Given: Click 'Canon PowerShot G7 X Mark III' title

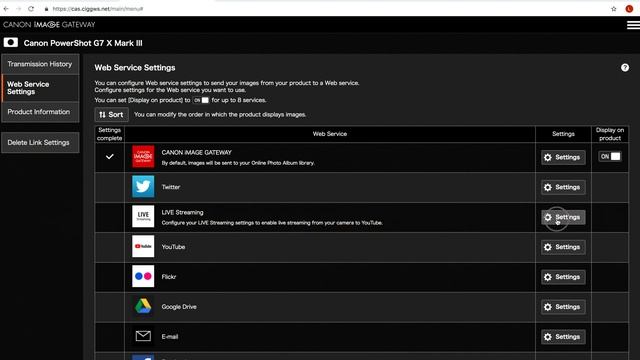Looking at the screenshot, I should pyautogui.click(x=83, y=43).
